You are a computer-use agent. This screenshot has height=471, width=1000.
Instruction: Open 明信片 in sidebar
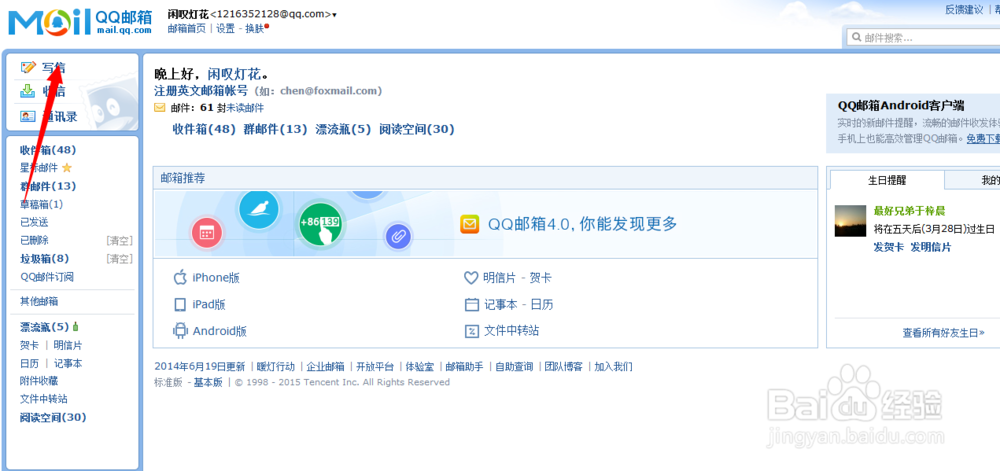coord(68,345)
